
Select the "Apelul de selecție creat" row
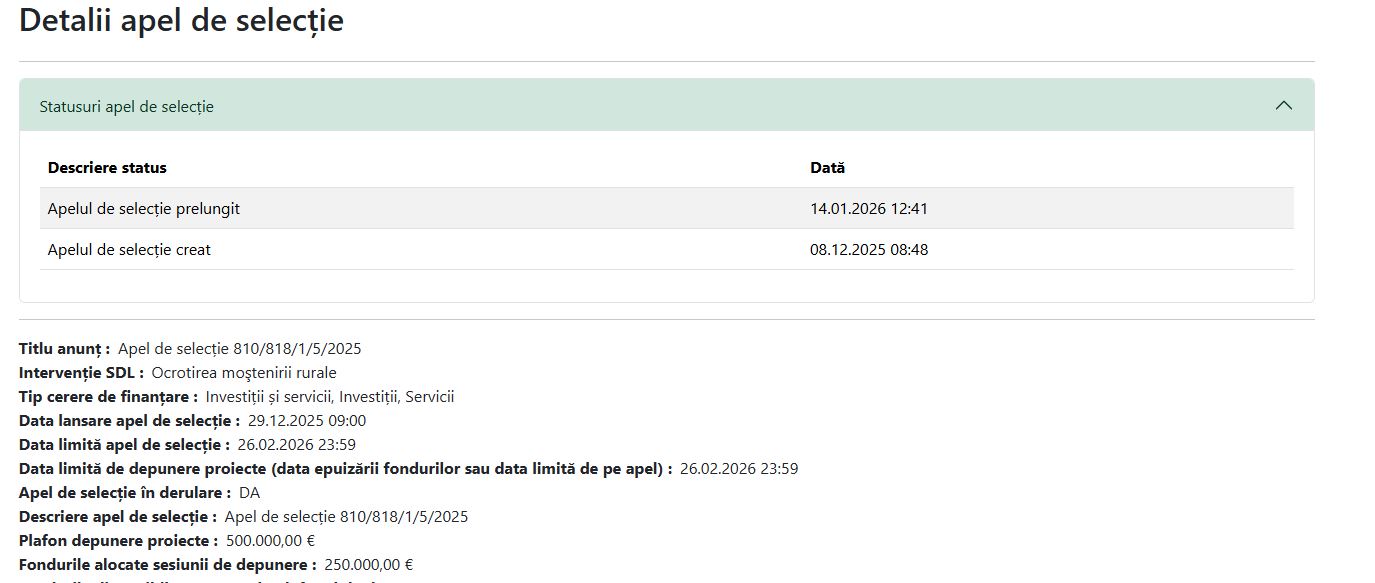pos(129,250)
